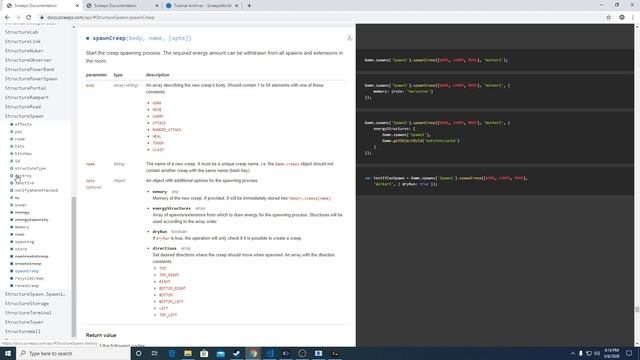Click the page's main vertical scrollbar
Image resolution: width=640 pixels, height=360 pixels.
point(637,309)
